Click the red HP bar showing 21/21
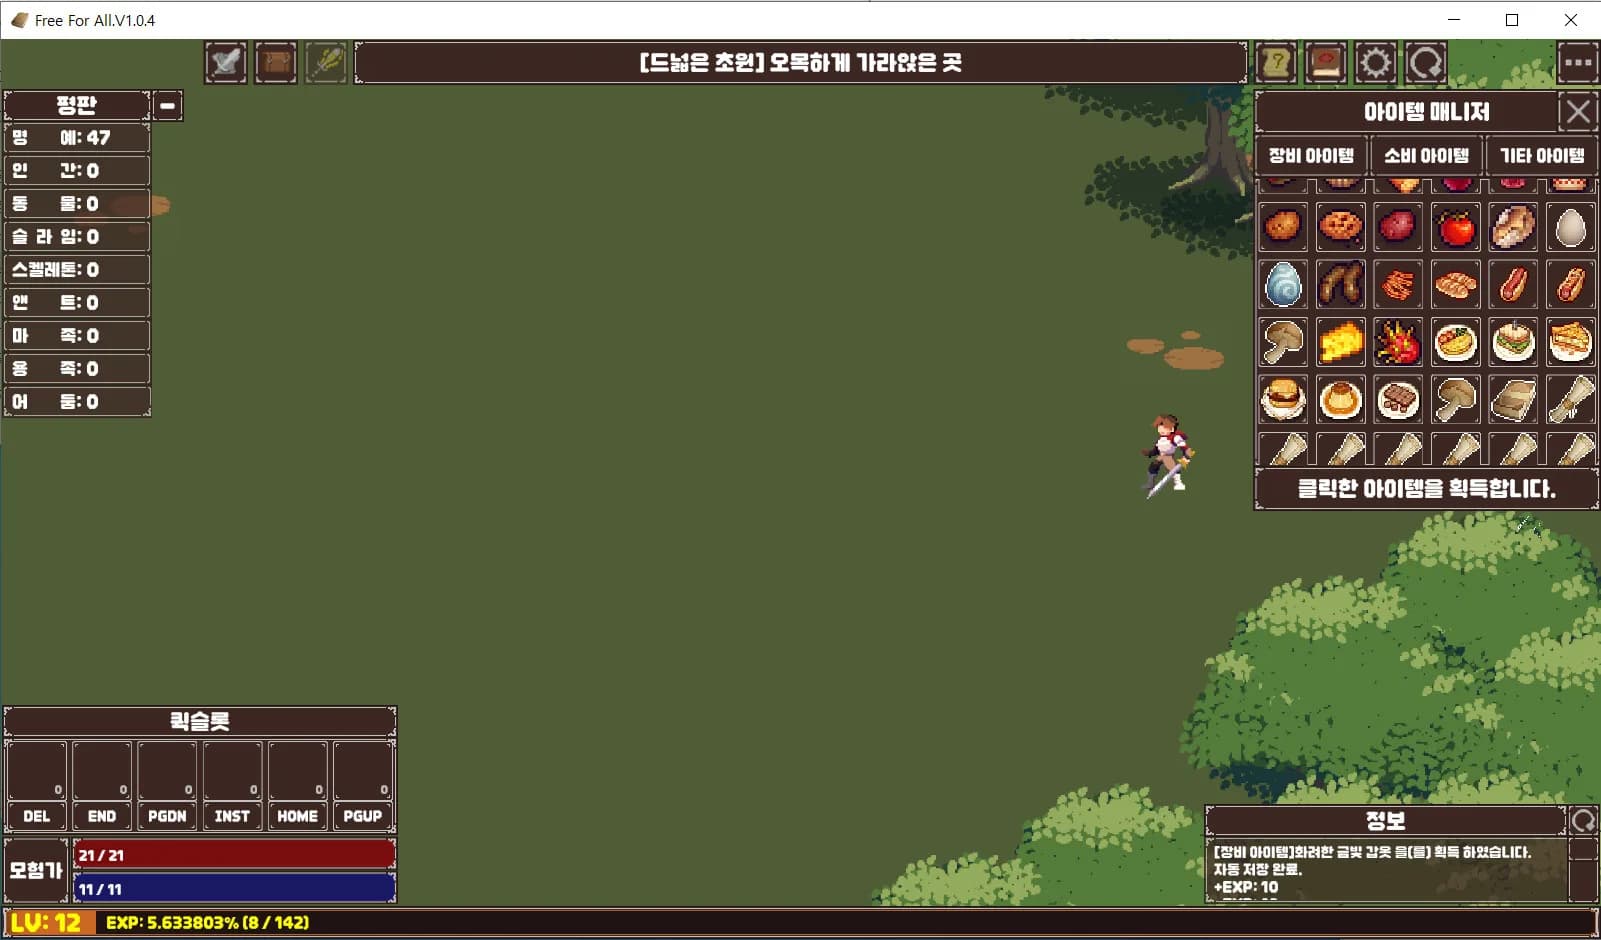 pos(235,854)
